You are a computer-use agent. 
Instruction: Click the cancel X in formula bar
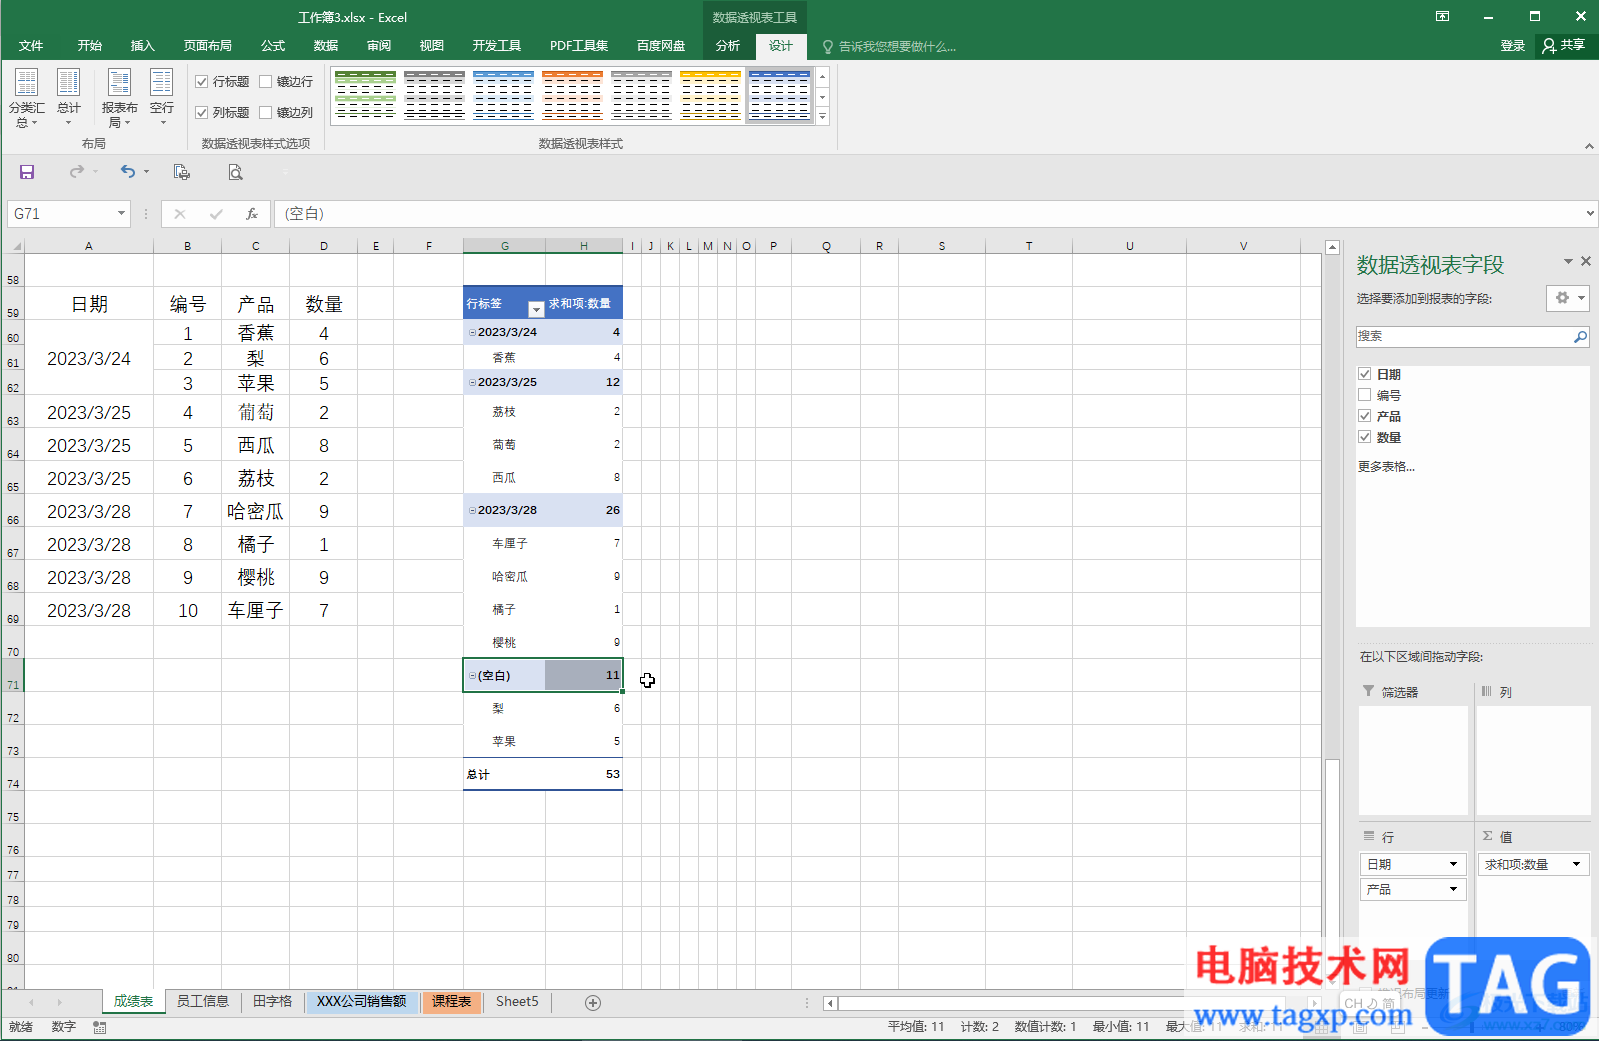180,214
